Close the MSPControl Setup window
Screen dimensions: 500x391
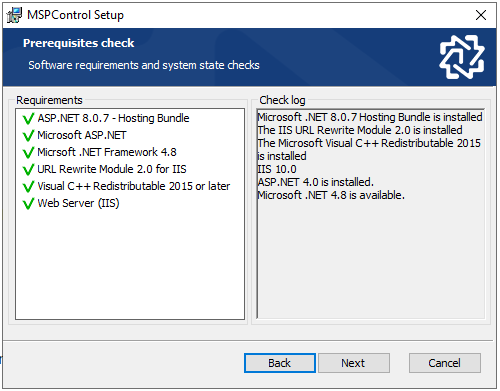click(481, 15)
